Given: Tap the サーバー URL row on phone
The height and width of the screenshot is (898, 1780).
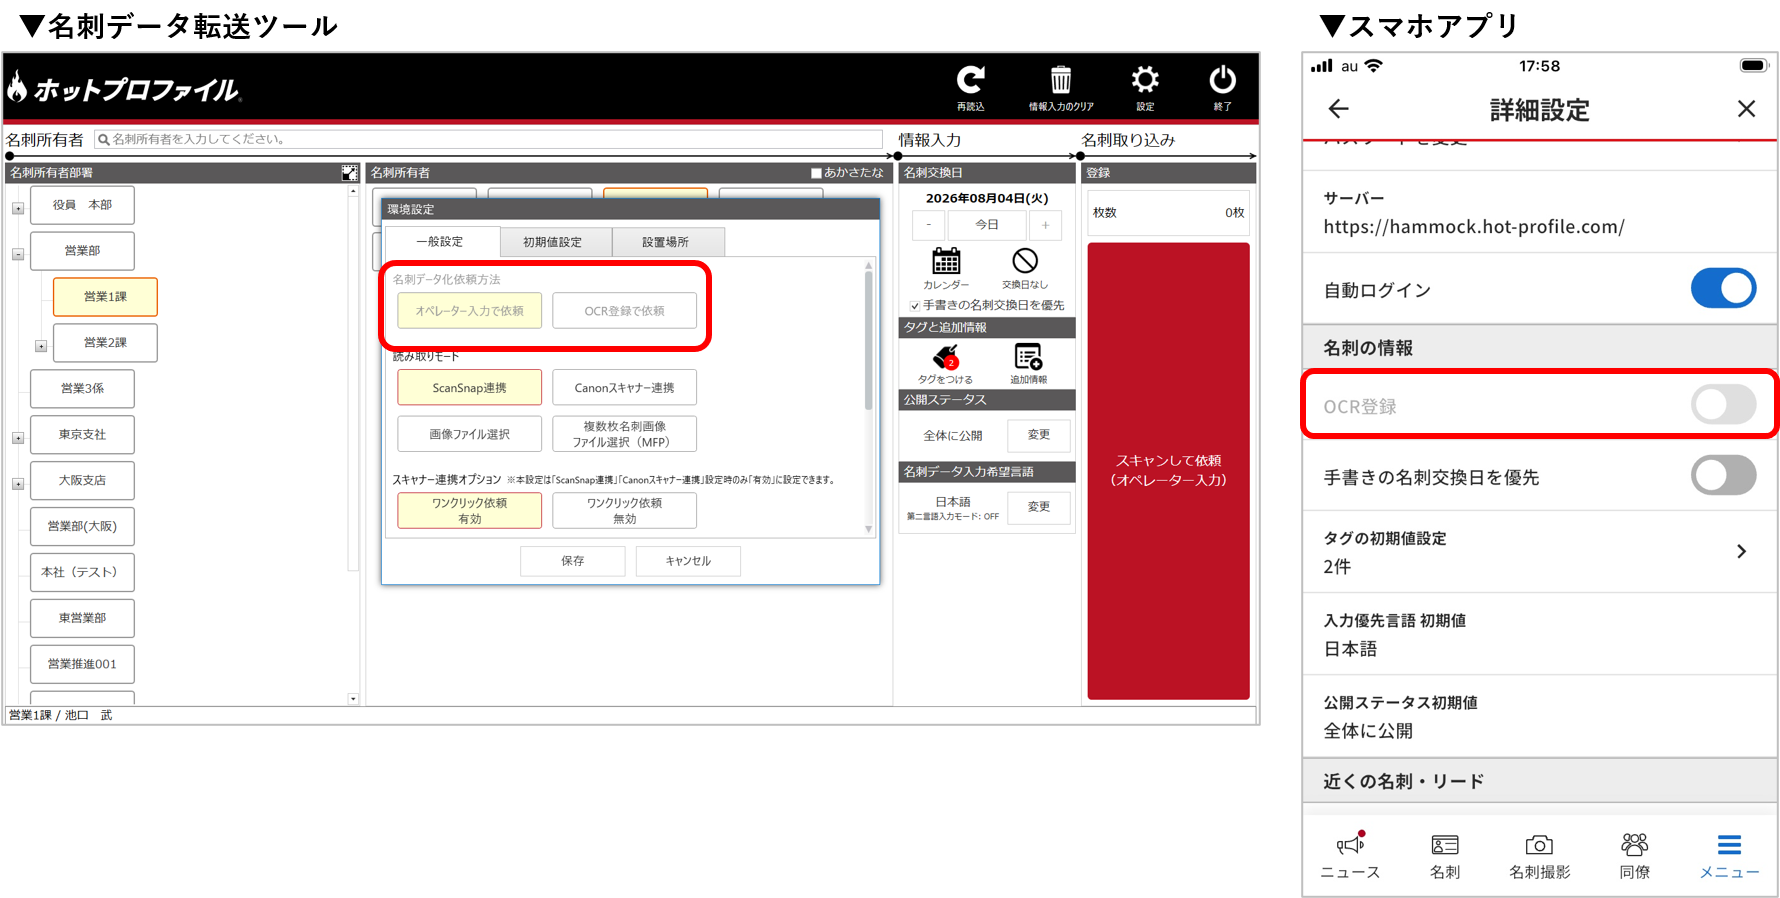Looking at the screenshot, I should coord(1539,212).
